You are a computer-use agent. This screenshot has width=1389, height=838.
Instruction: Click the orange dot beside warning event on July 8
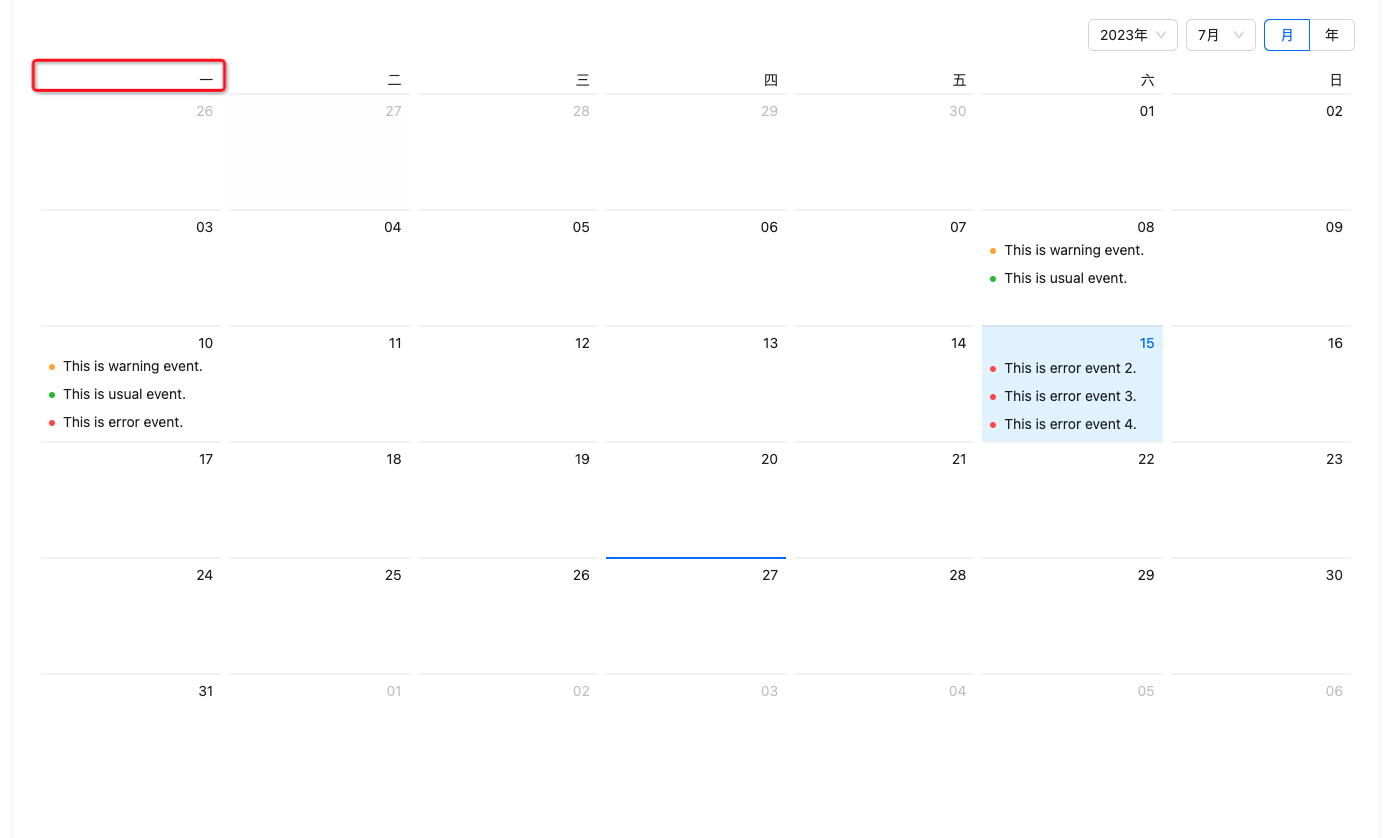click(992, 250)
